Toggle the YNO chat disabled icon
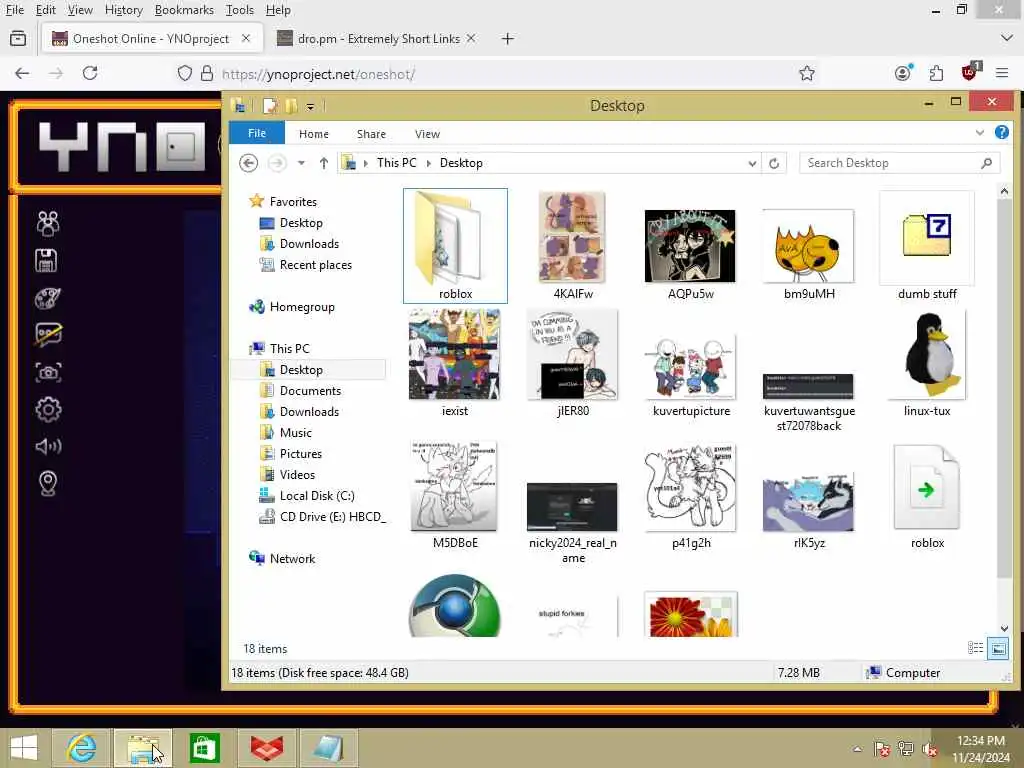Screen dimensions: 1024x768 pos(48,334)
